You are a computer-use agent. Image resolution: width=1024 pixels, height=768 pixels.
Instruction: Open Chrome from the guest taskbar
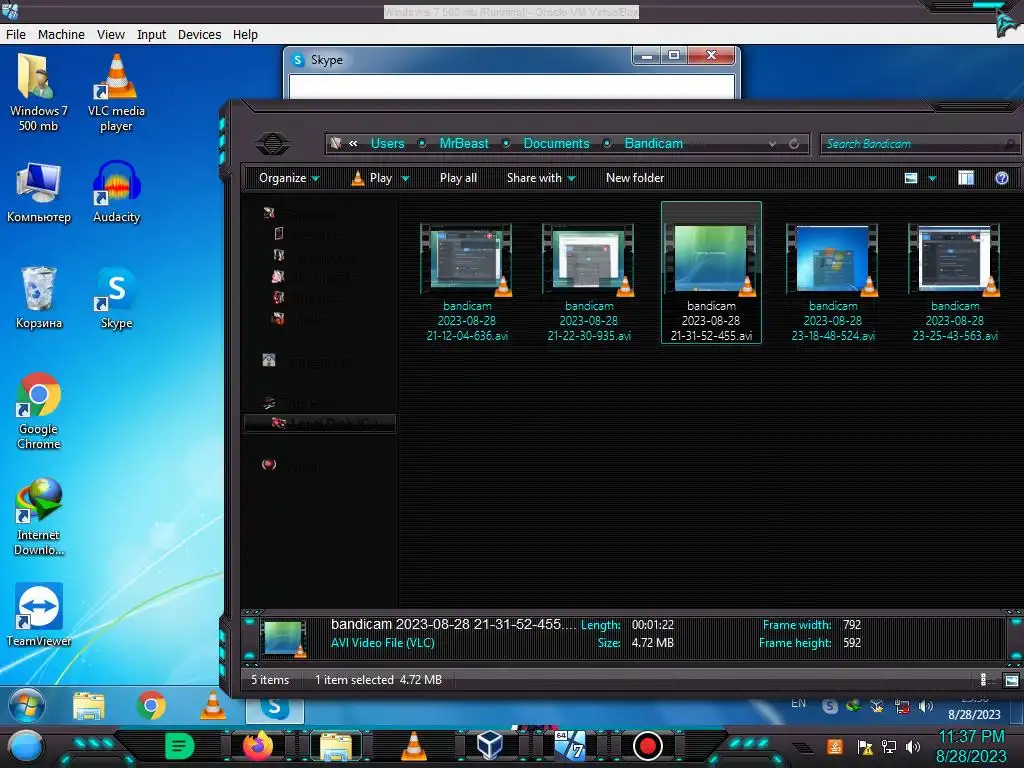click(x=151, y=705)
